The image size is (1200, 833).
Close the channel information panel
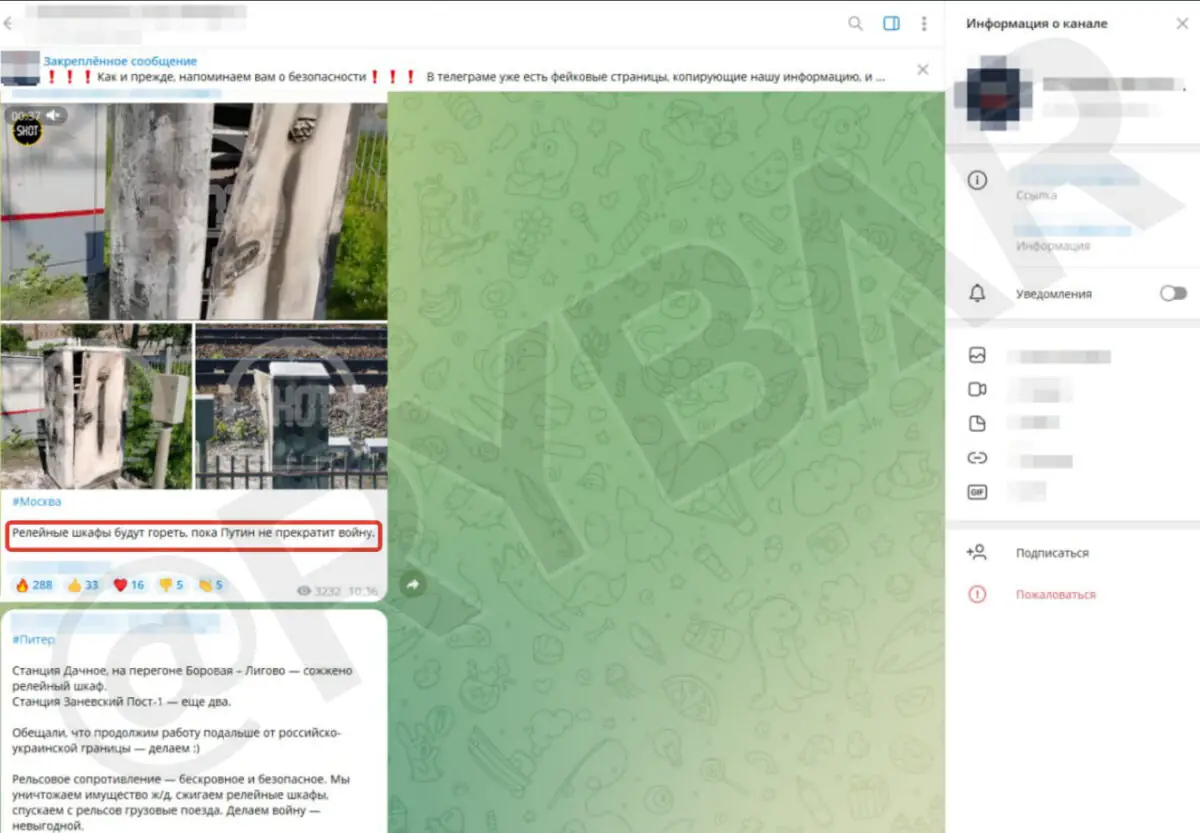[1181, 24]
